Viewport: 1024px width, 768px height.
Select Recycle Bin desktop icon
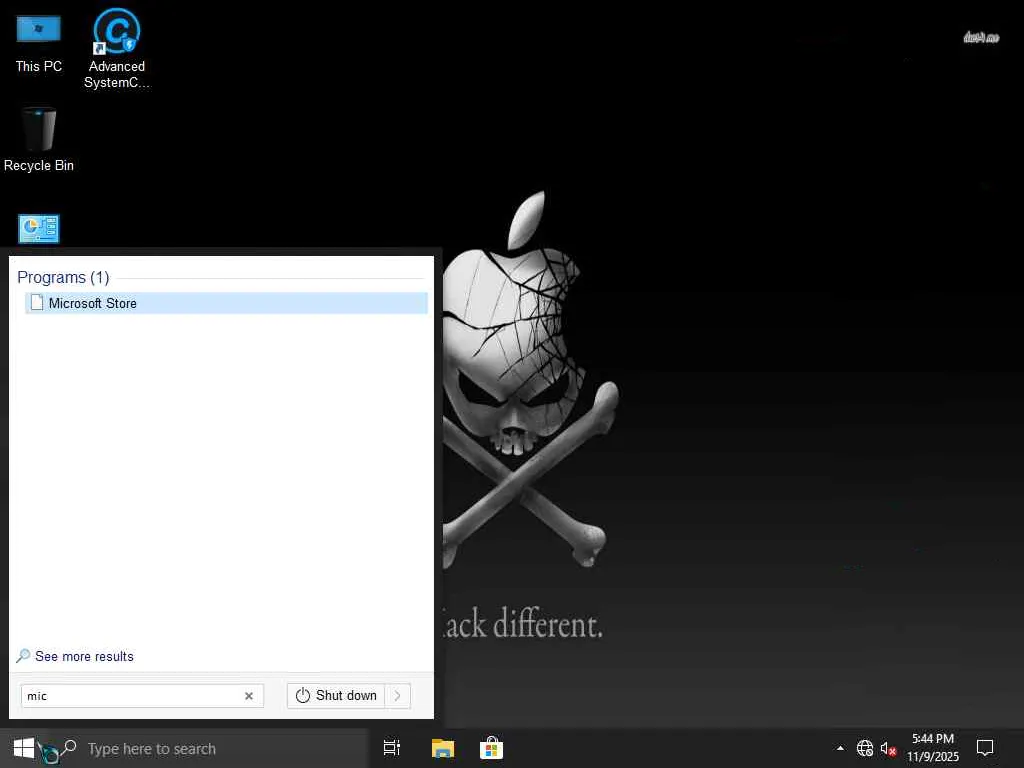tap(39, 140)
